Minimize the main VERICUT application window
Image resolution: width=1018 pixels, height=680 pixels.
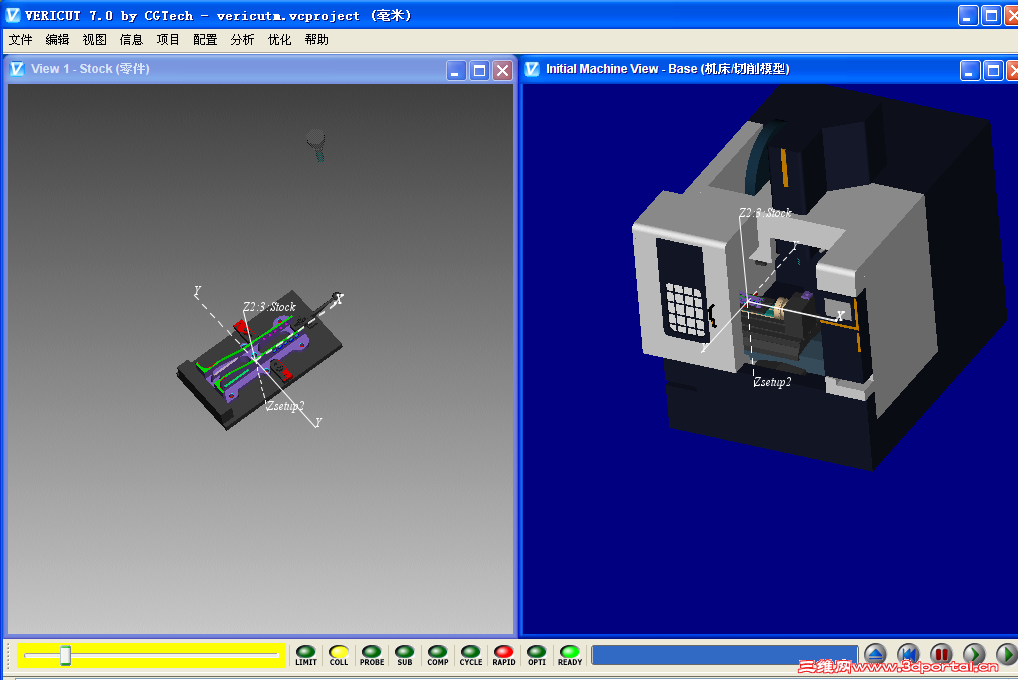(968, 16)
